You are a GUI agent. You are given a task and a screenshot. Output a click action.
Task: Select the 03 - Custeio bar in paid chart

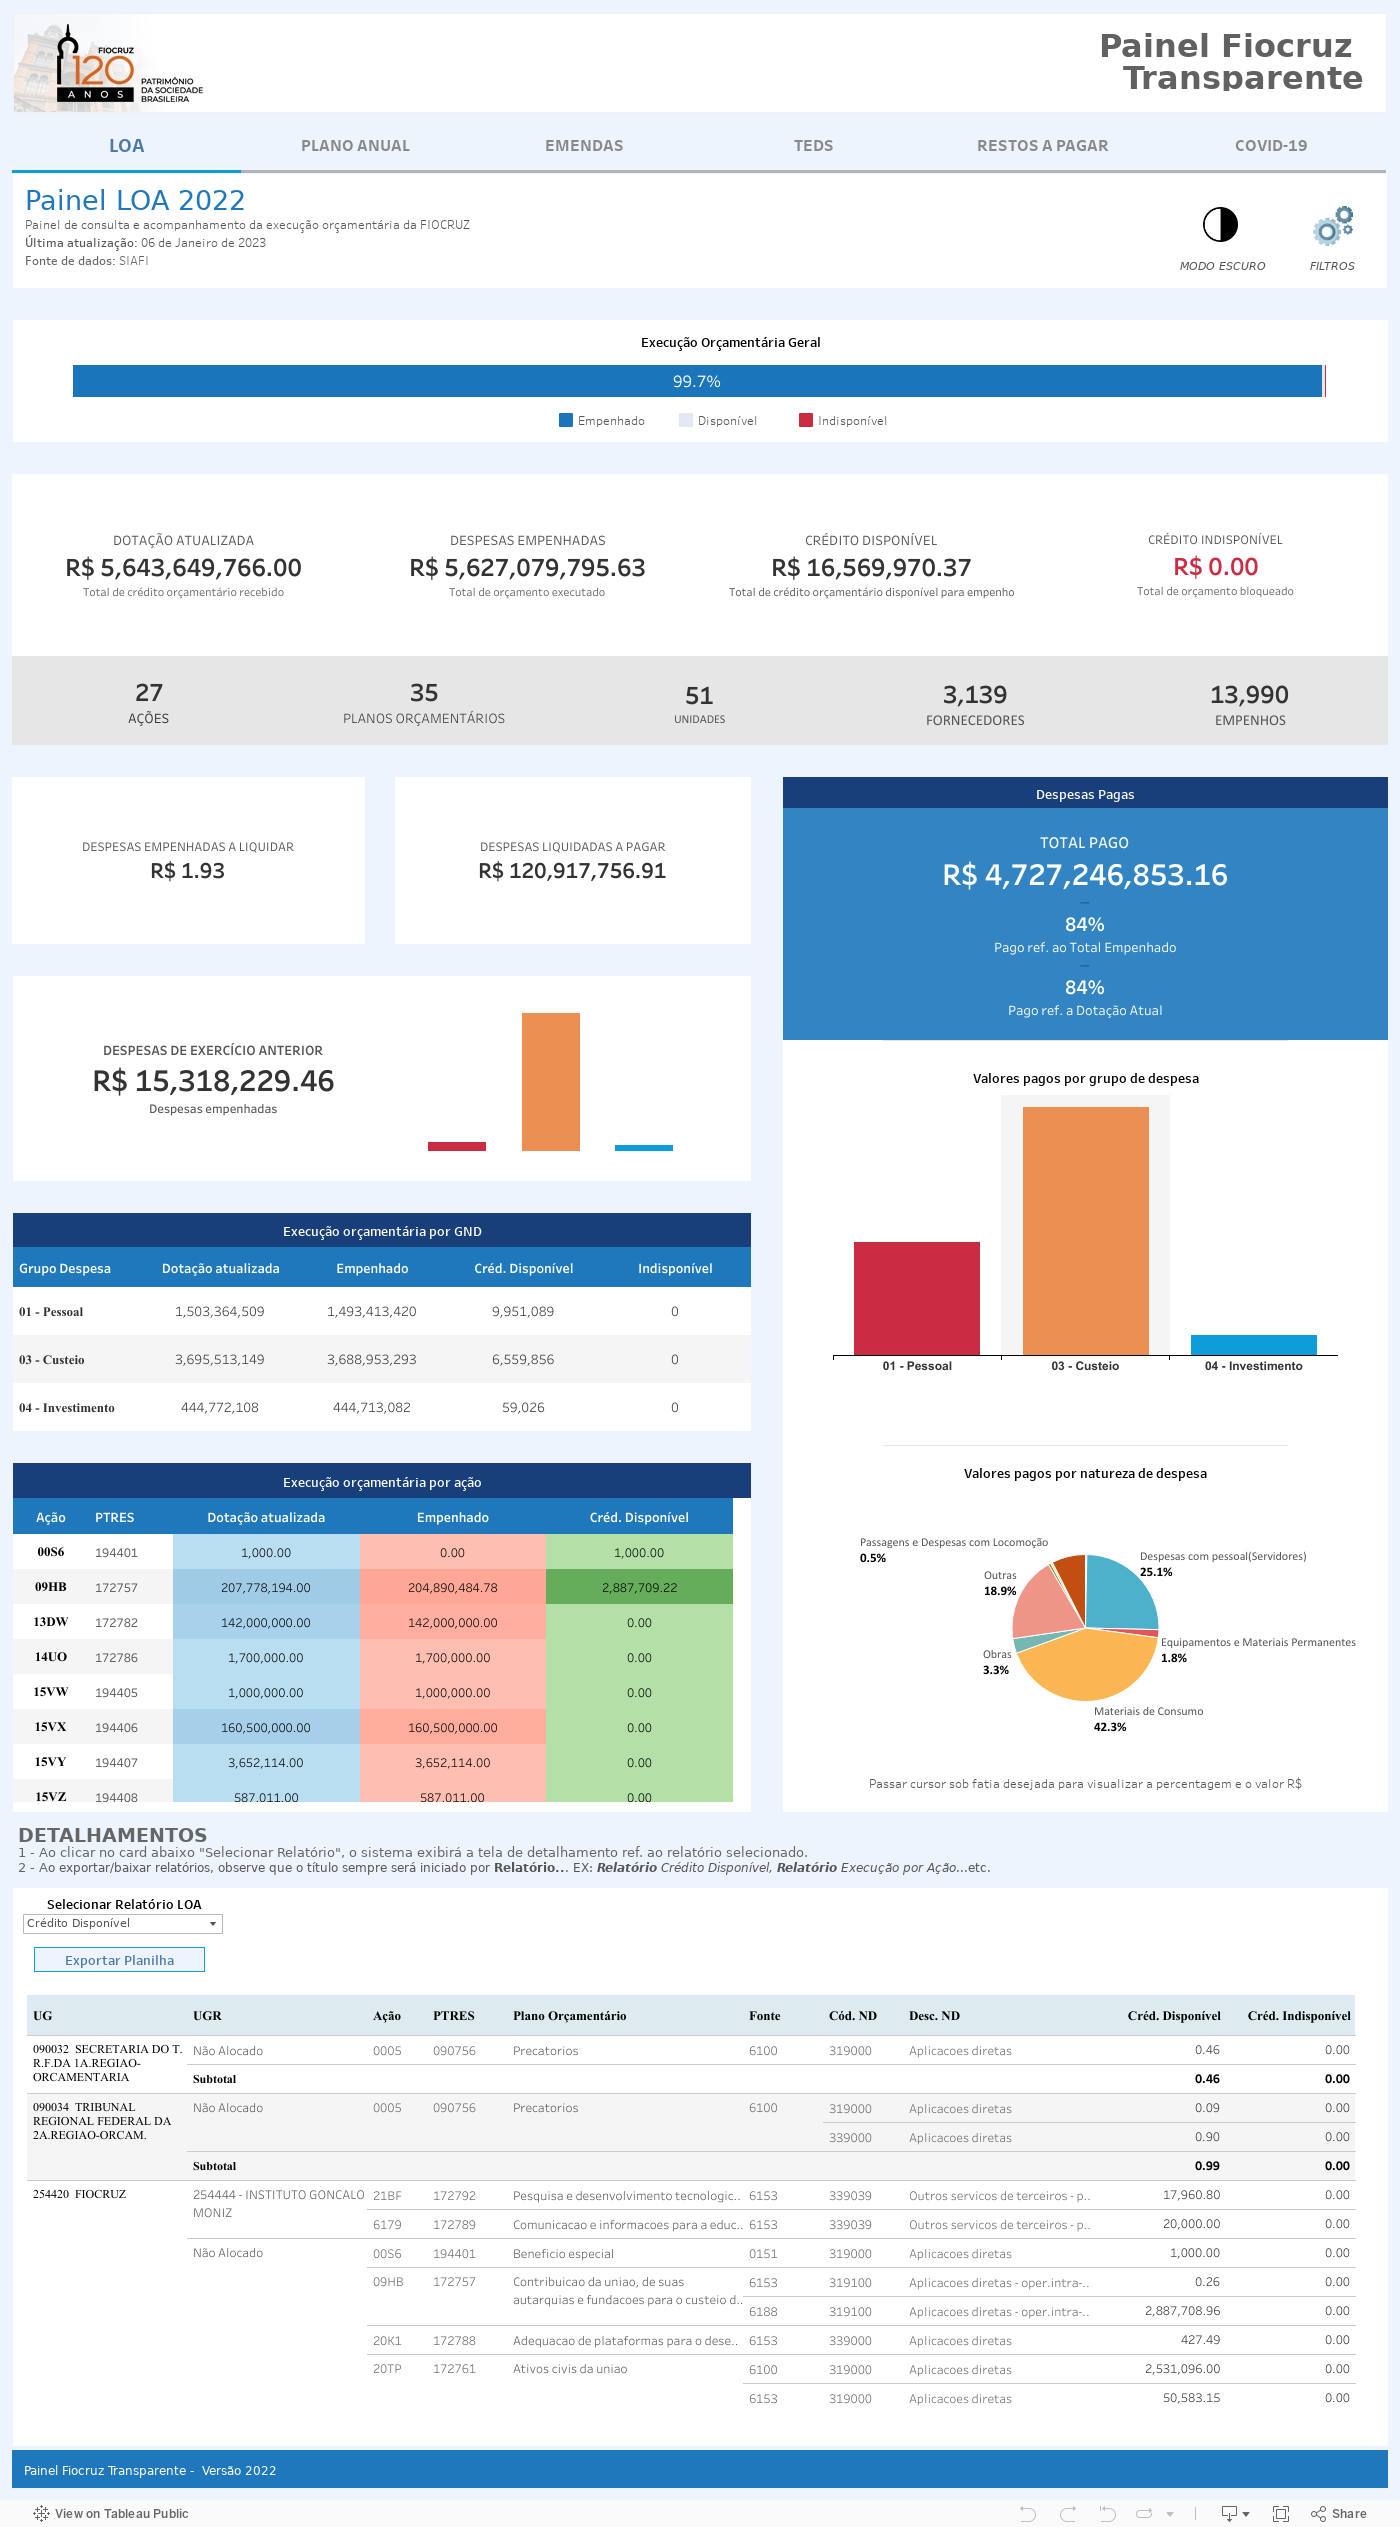click(1086, 1231)
